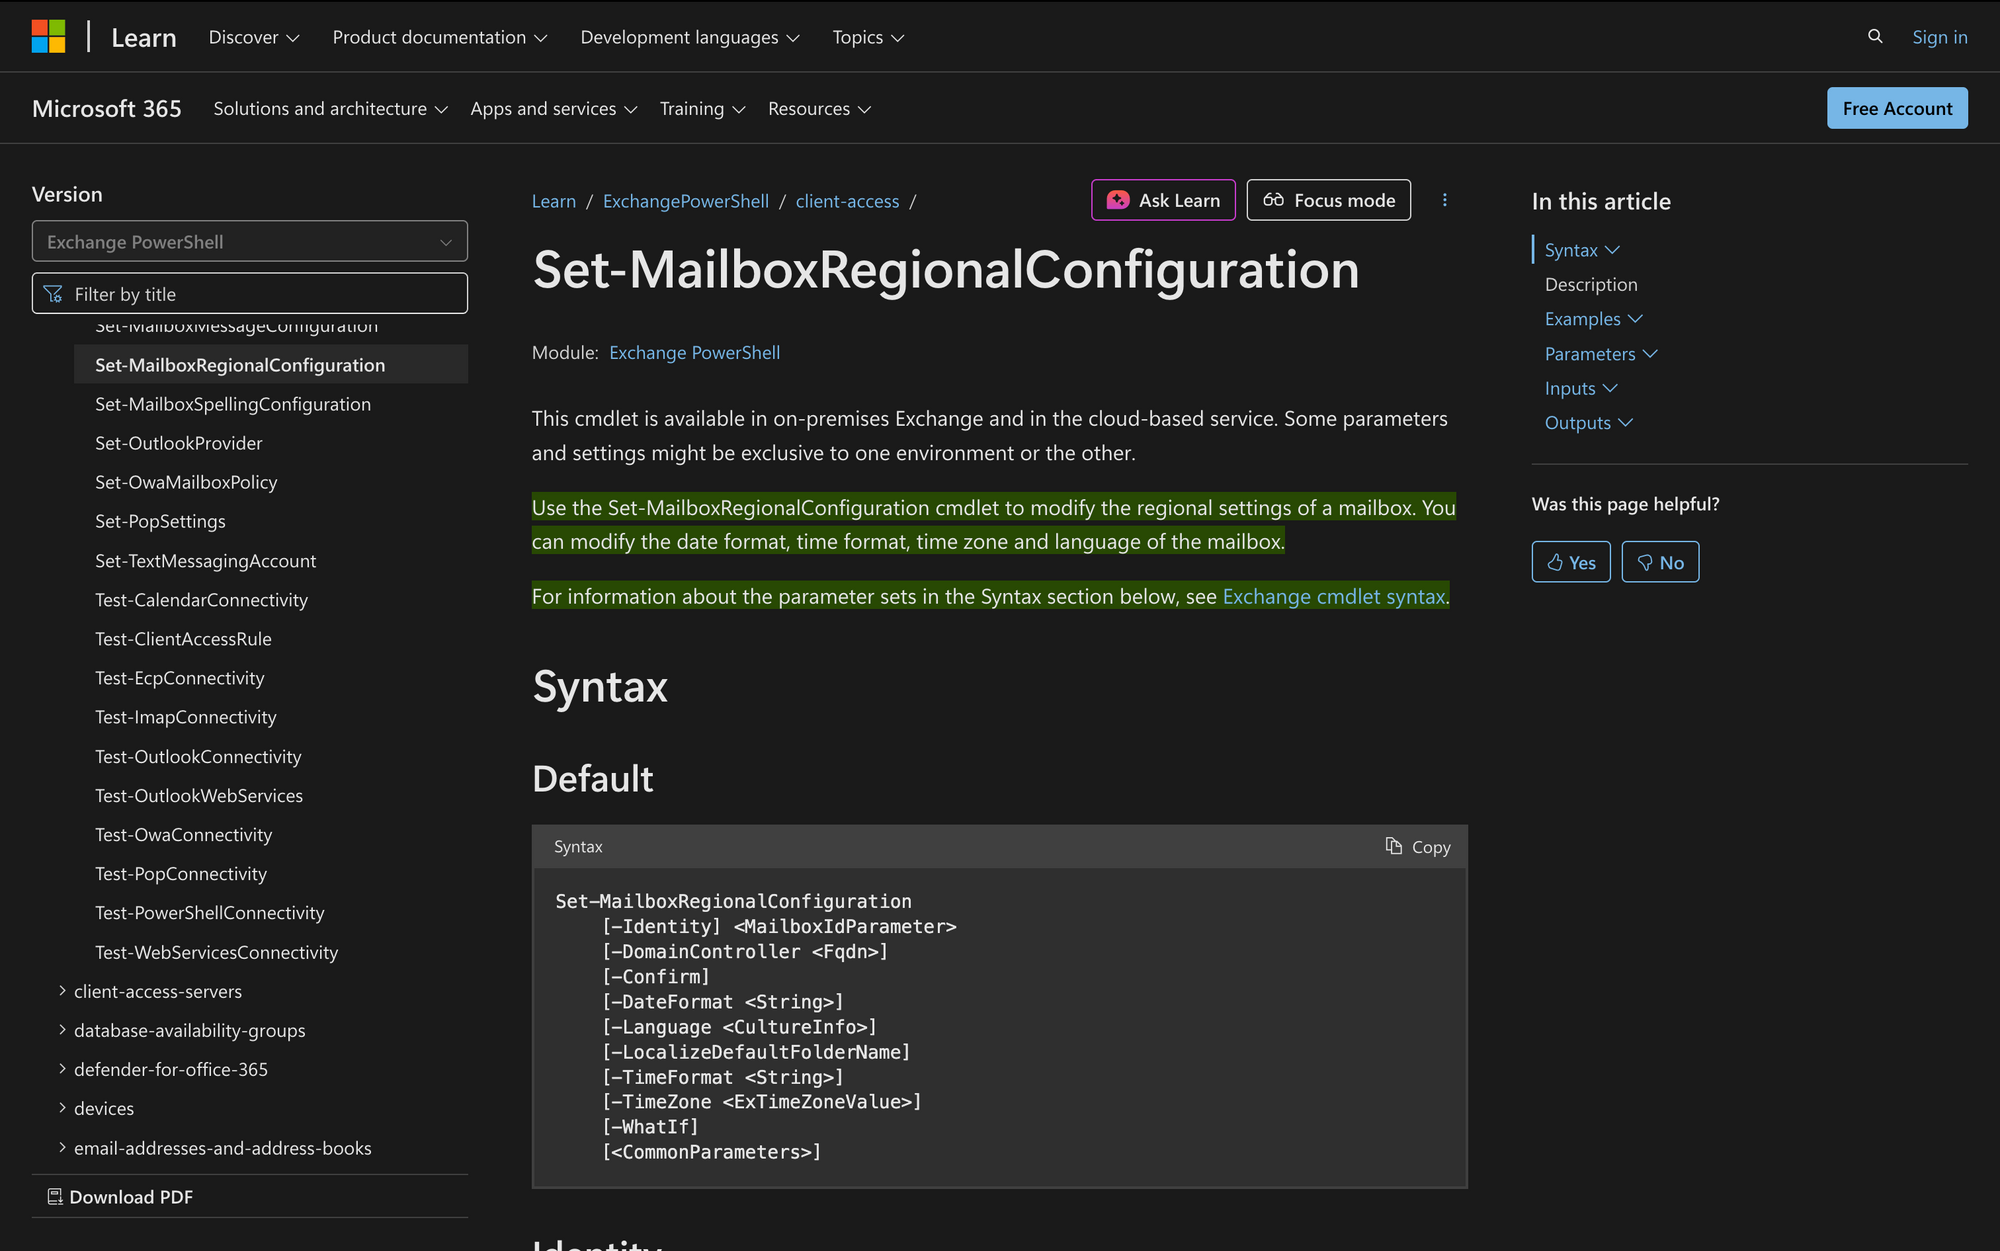This screenshot has width=2000, height=1251.
Task: Open the Exchange PowerShell version dropdown
Action: point(249,242)
